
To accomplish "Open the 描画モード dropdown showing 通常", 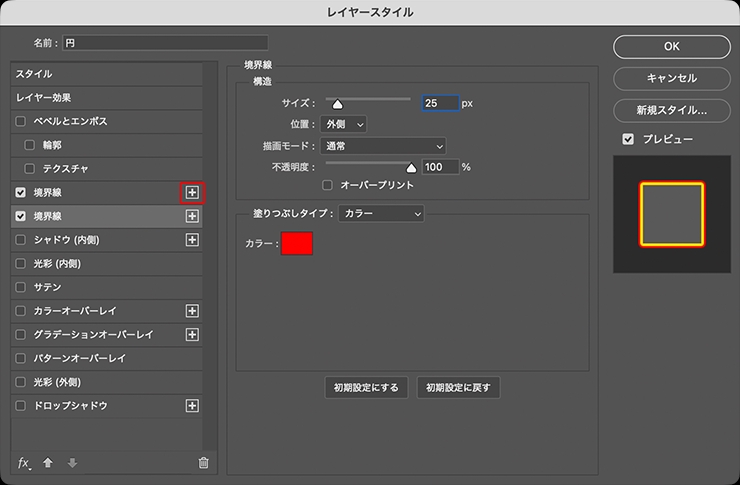I will point(384,146).
